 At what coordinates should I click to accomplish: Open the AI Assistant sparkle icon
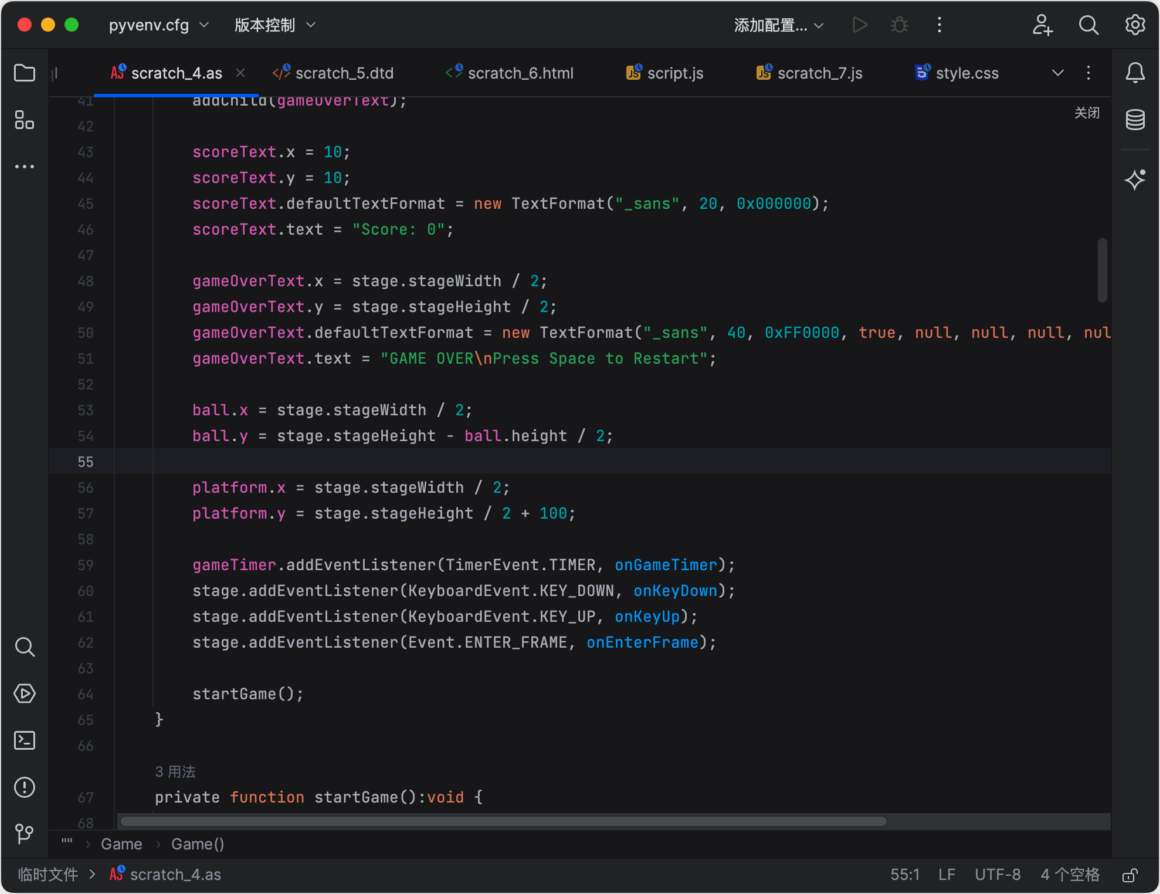(x=1135, y=179)
